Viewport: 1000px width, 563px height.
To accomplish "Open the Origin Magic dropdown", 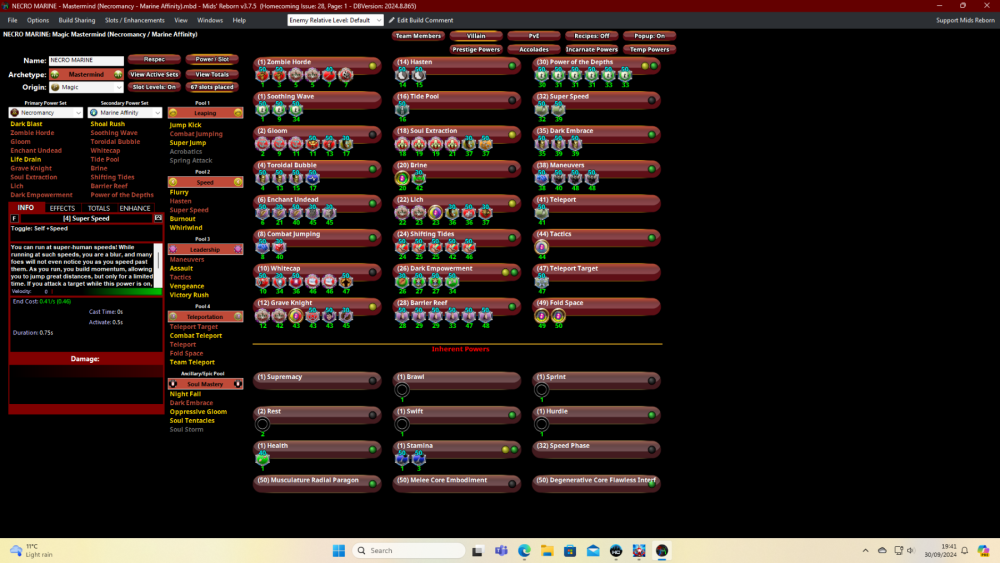I will (x=86, y=87).
